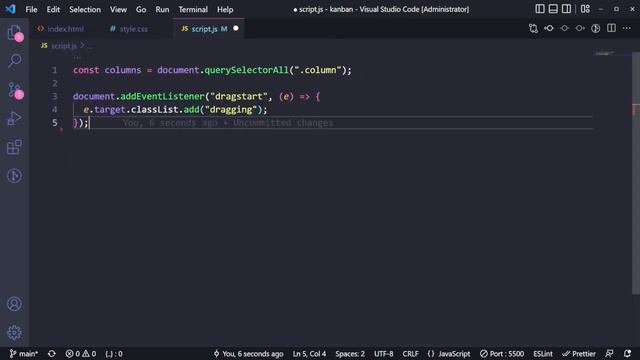The image size is (640, 360).
Task: Open the Help menu
Action: click(x=225, y=9)
